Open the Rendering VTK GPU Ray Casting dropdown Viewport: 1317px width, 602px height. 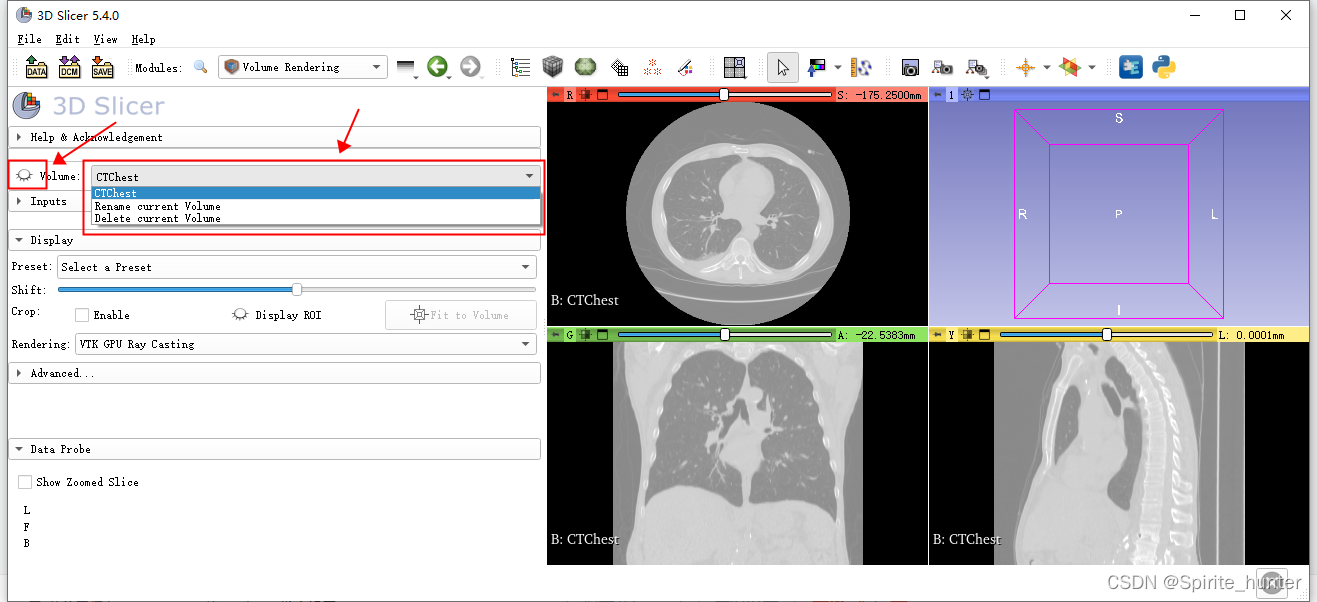click(305, 344)
